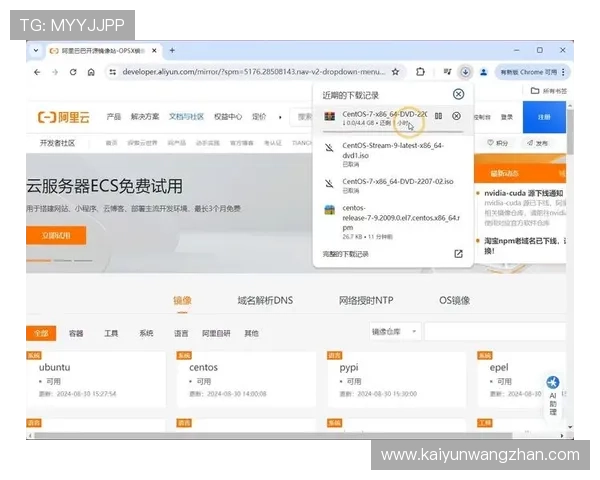Click the mirror search input field
600x480 pixels.
pyautogui.click(x=495, y=331)
